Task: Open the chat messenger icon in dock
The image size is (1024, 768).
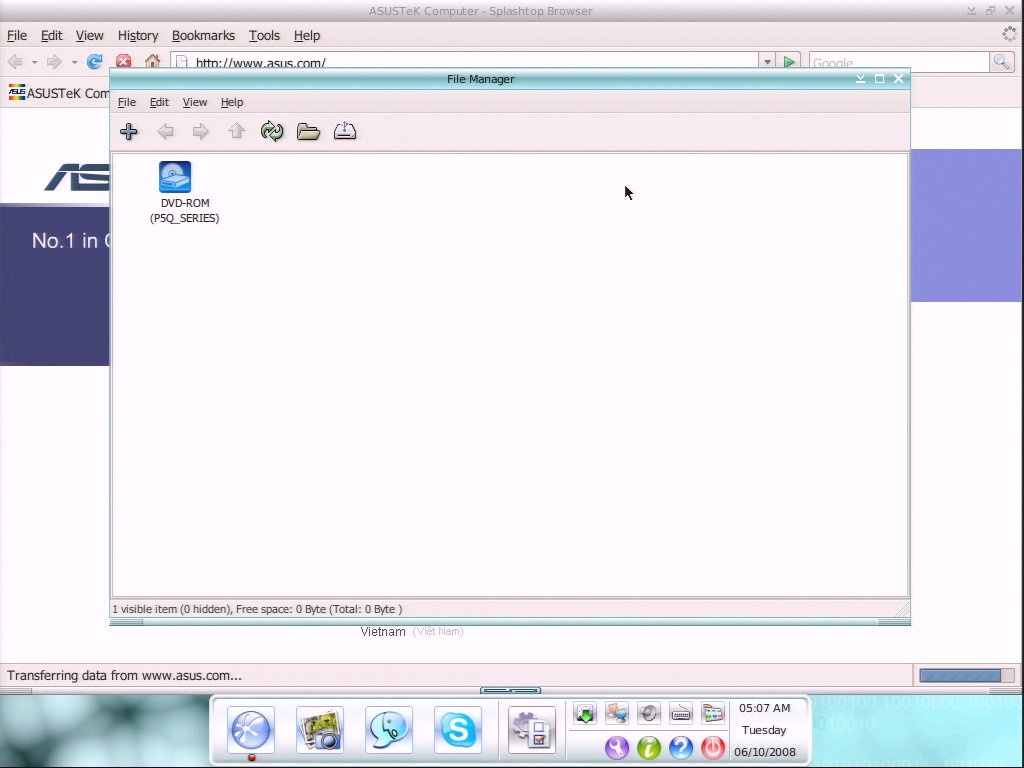Action: point(389,730)
